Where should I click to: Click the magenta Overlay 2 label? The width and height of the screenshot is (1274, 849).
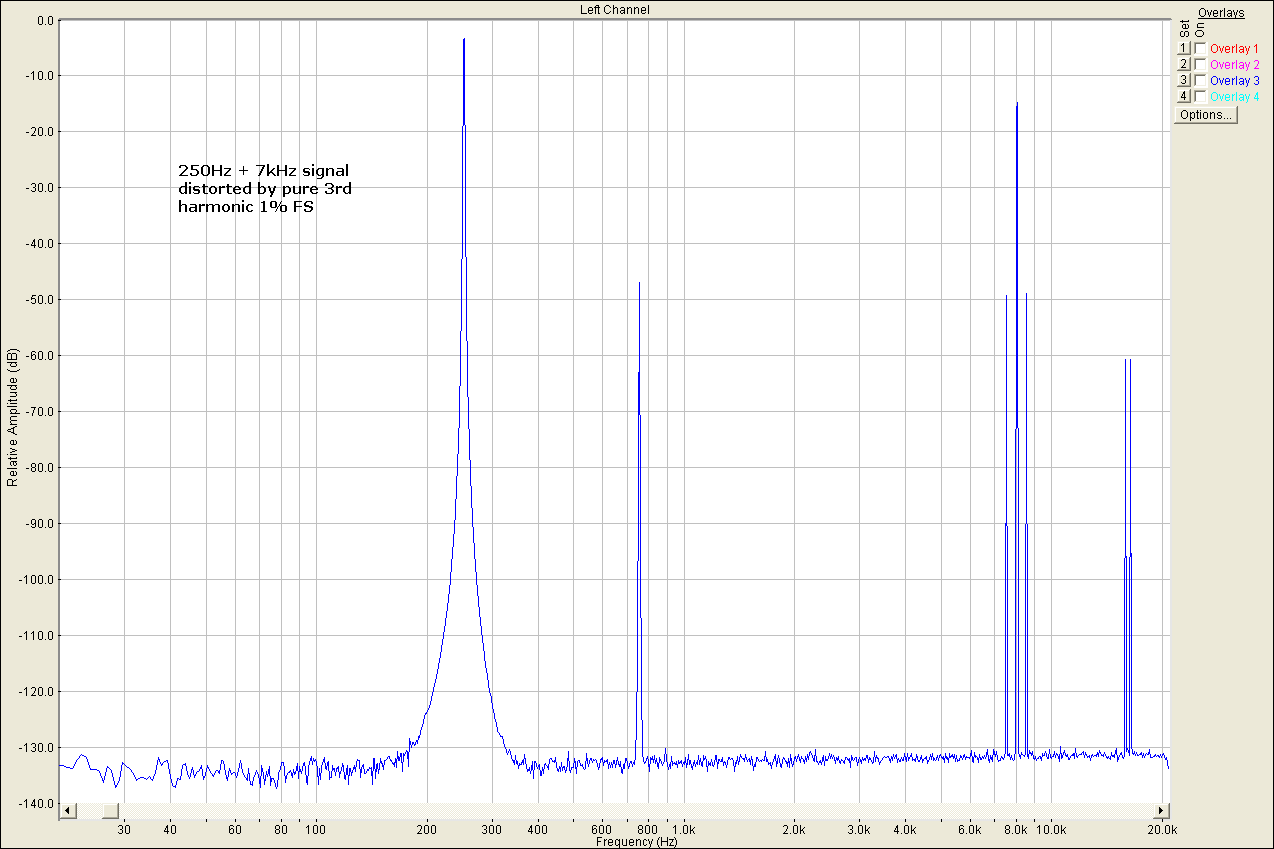point(1234,65)
